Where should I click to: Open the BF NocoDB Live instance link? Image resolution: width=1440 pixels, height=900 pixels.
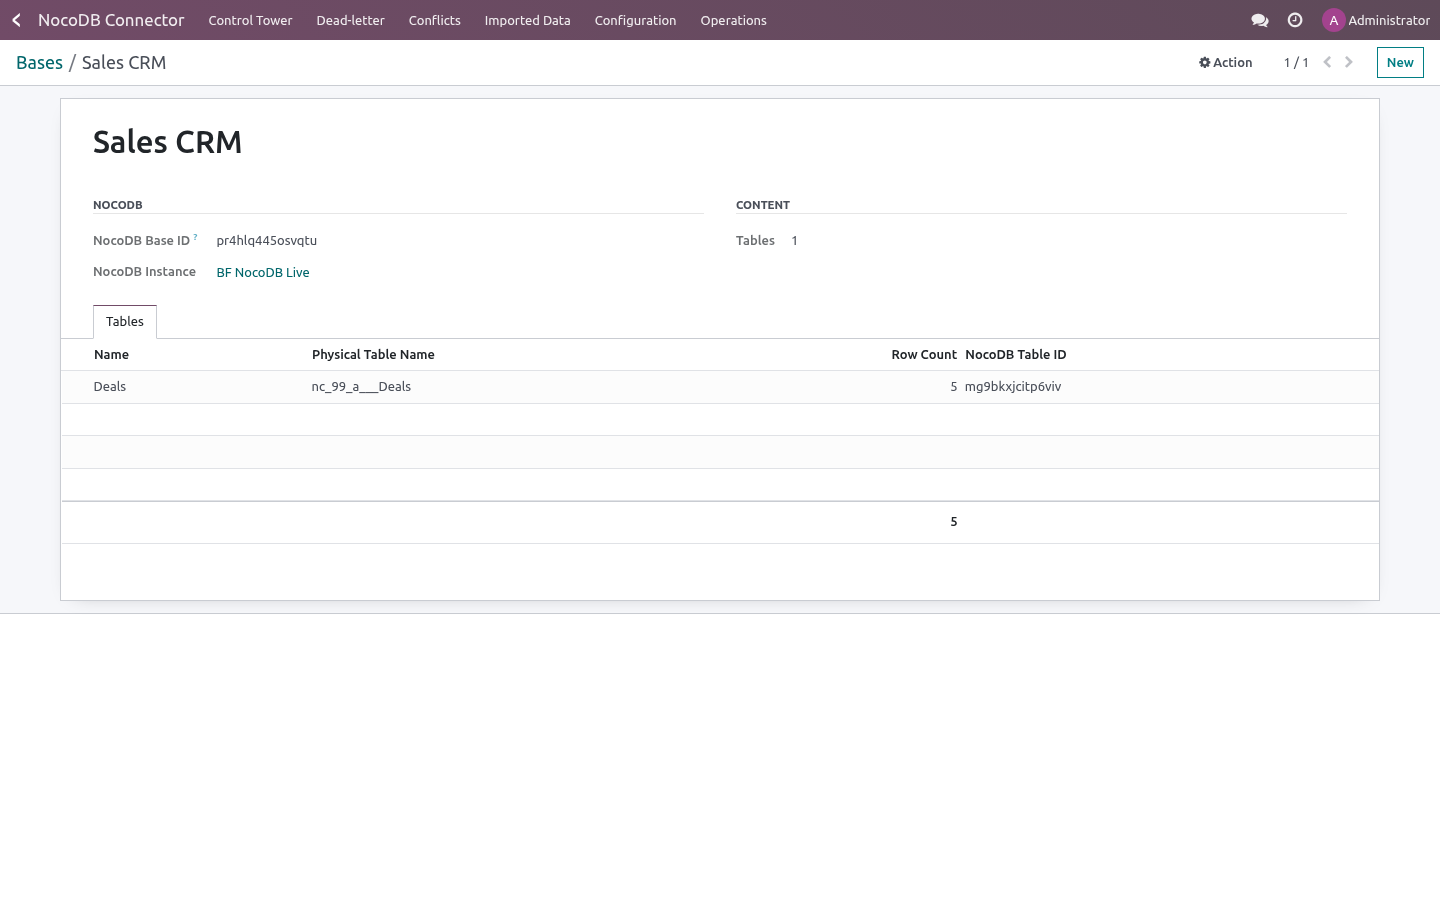(x=263, y=272)
